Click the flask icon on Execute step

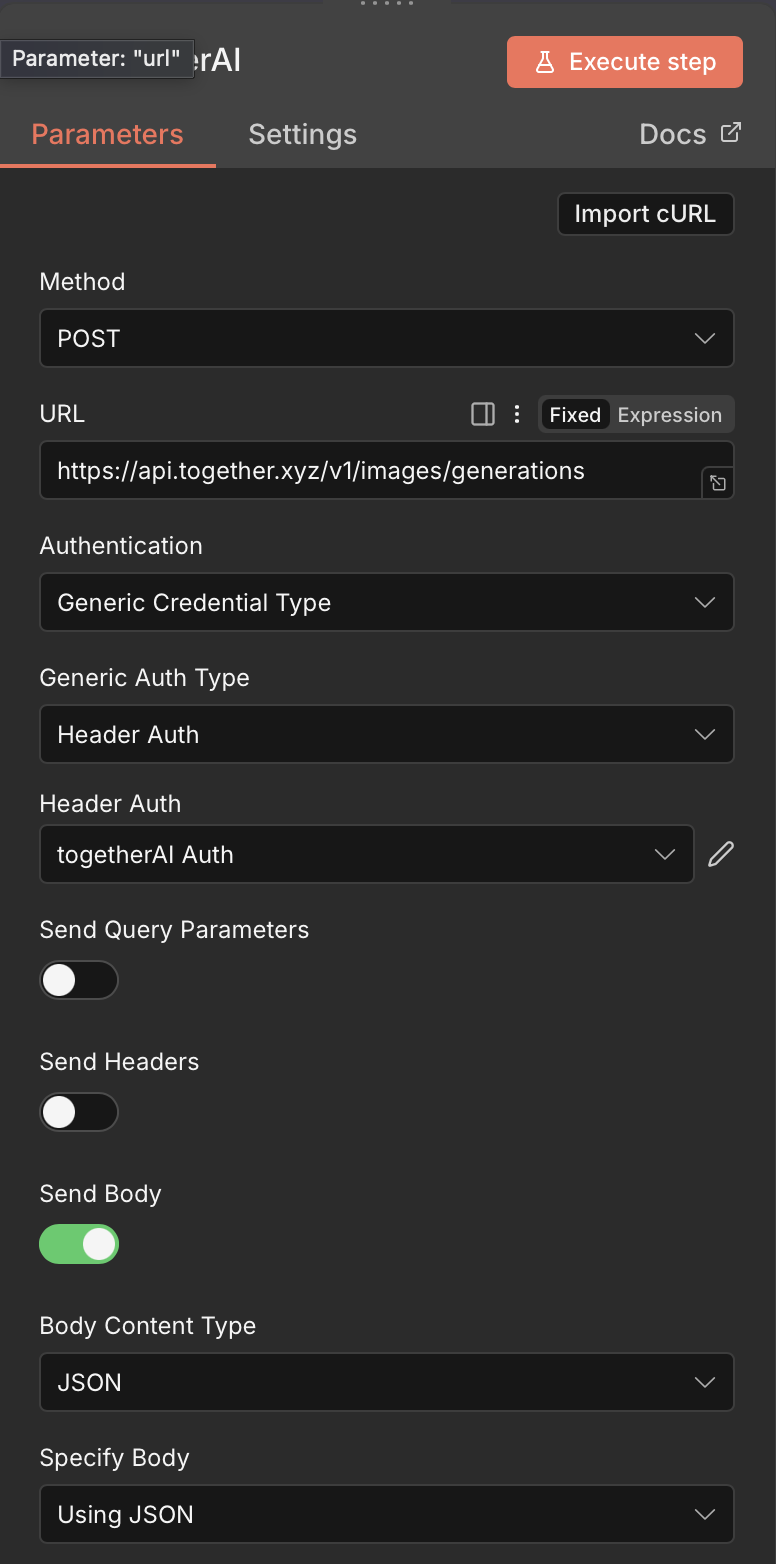(x=544, y=62)
